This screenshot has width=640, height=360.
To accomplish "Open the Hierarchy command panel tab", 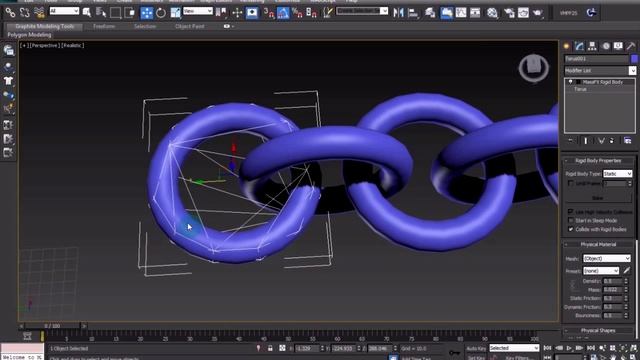I will tap(592, 46).
